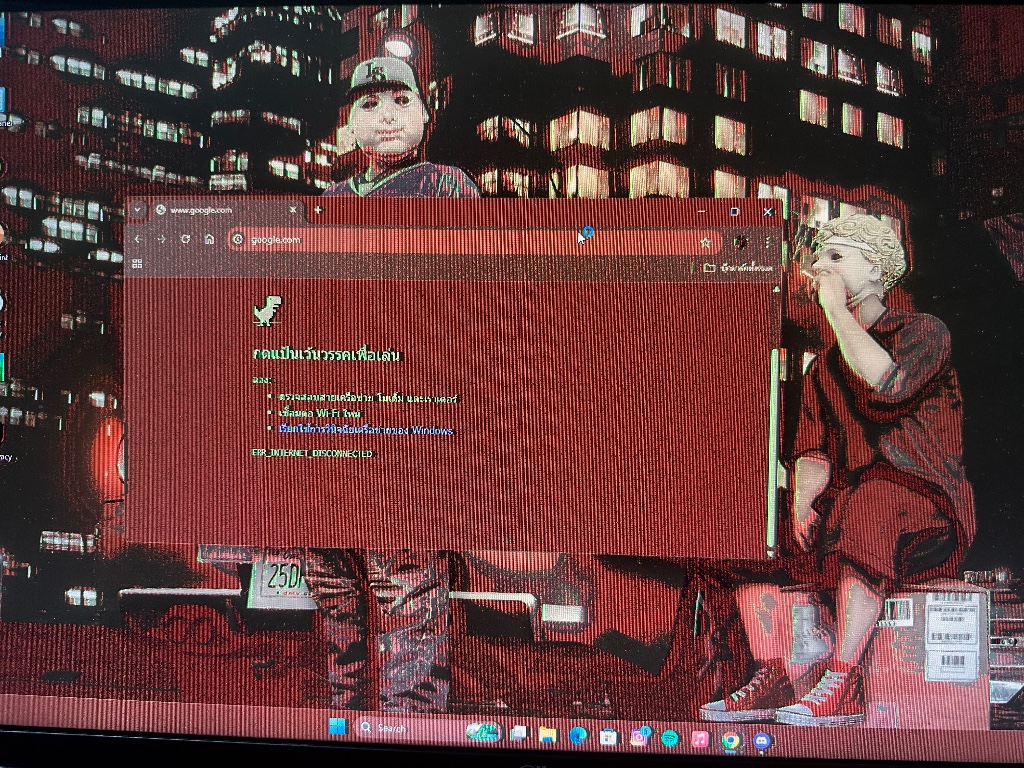1024x768 pixels.
Task: Go back using the back arrow
Action: (x=138, y=240)
